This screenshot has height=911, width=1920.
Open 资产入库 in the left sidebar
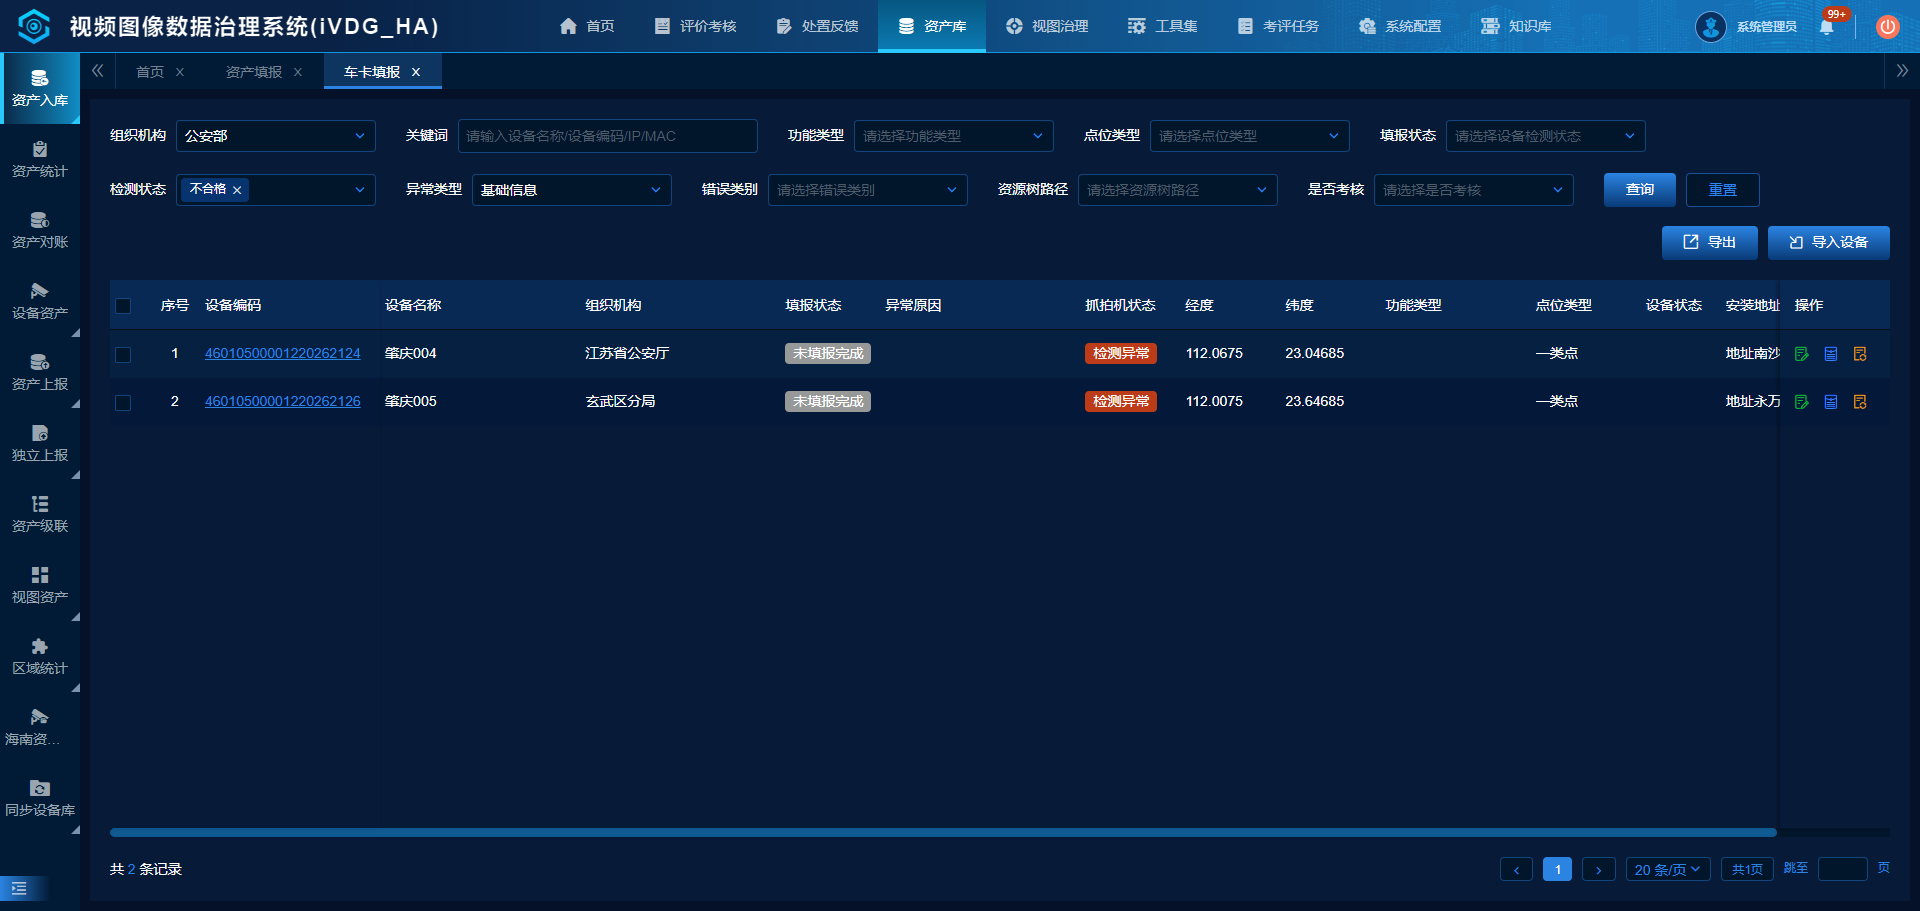click(40, 89)
